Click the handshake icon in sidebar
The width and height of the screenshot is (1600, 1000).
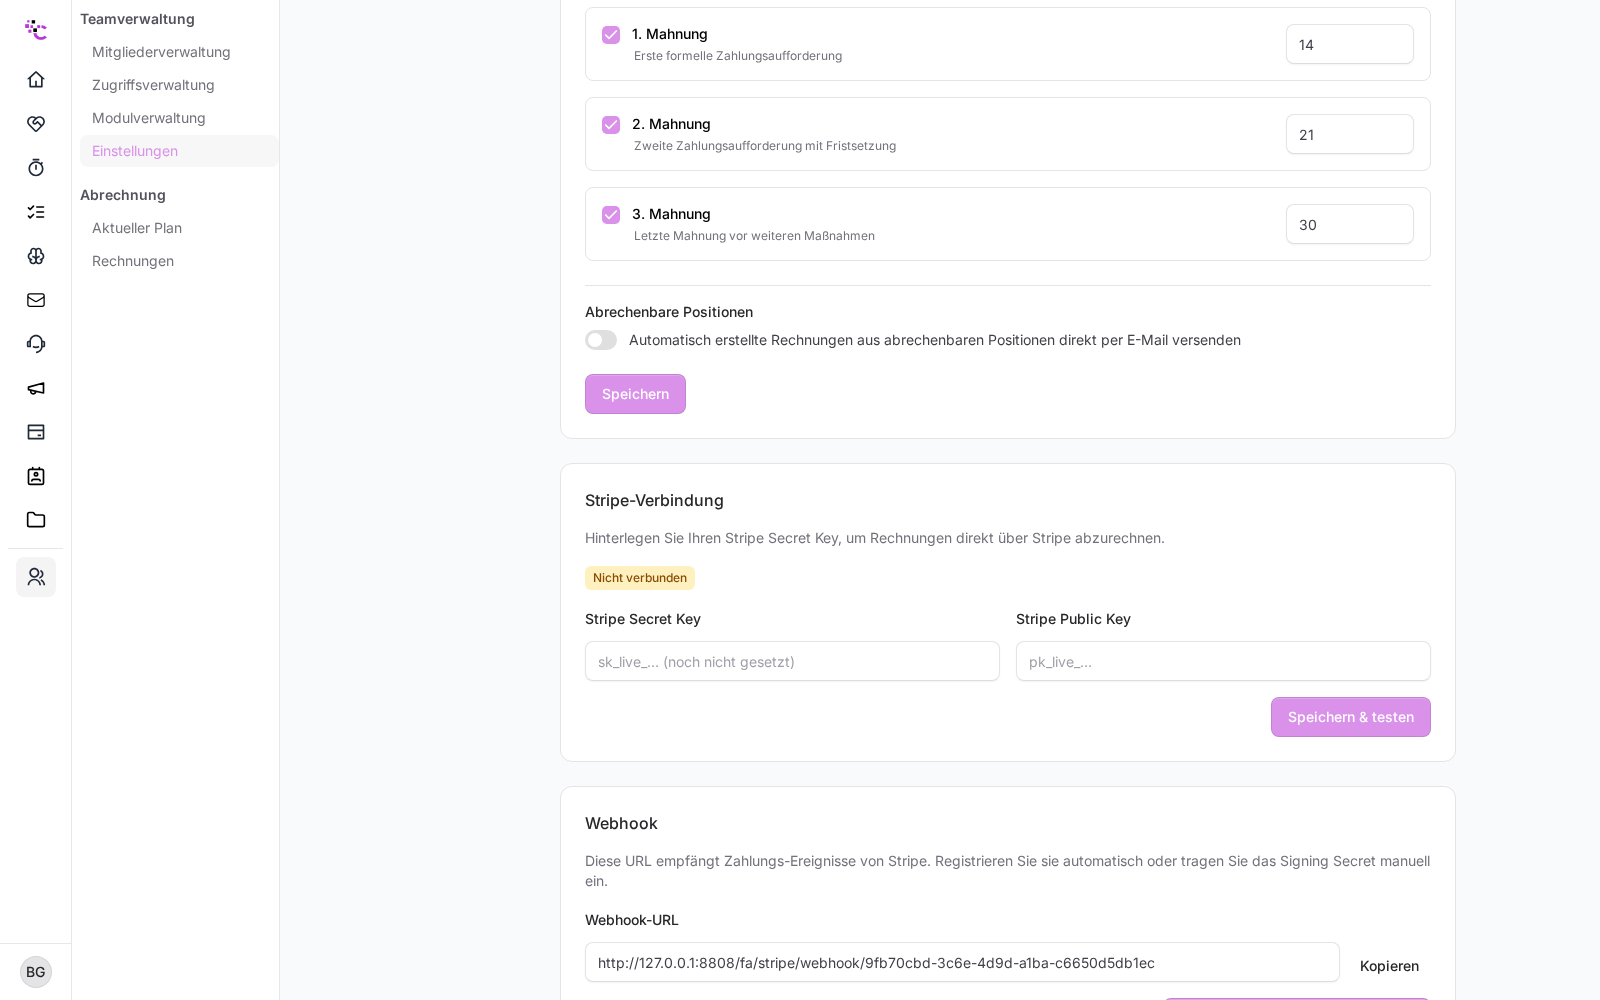click(36, 123)
